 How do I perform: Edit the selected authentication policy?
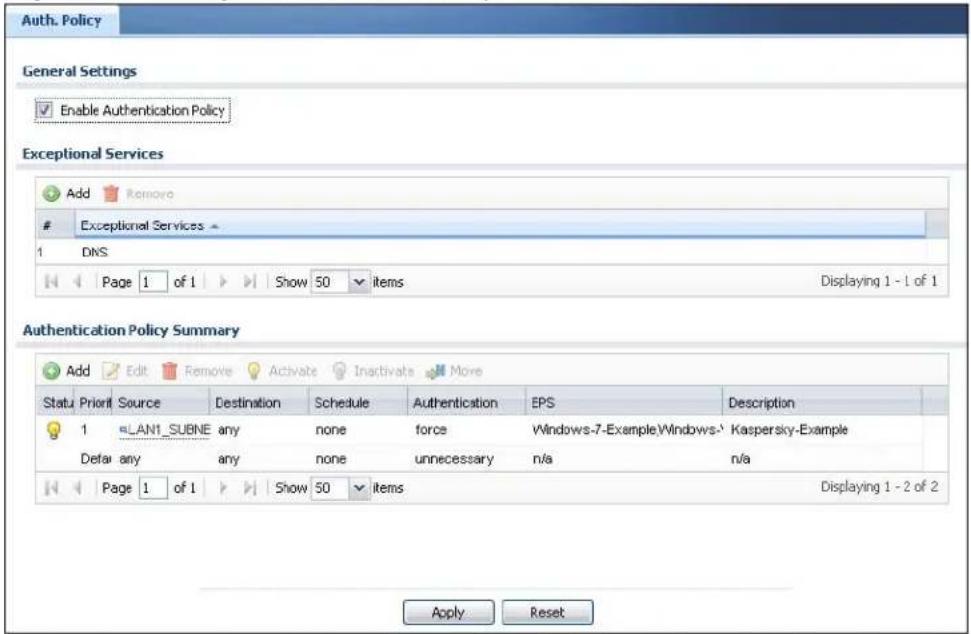(126, 371)
